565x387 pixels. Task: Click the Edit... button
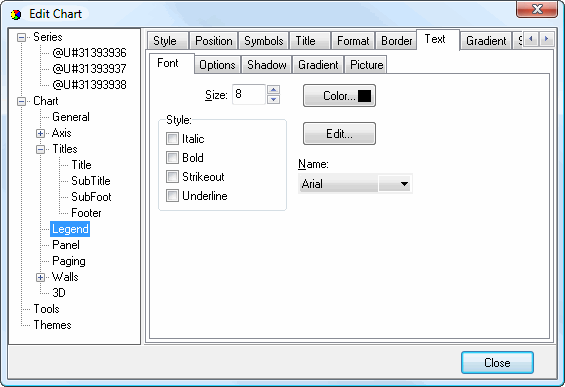pyautogui.click(x=339, y=134)
